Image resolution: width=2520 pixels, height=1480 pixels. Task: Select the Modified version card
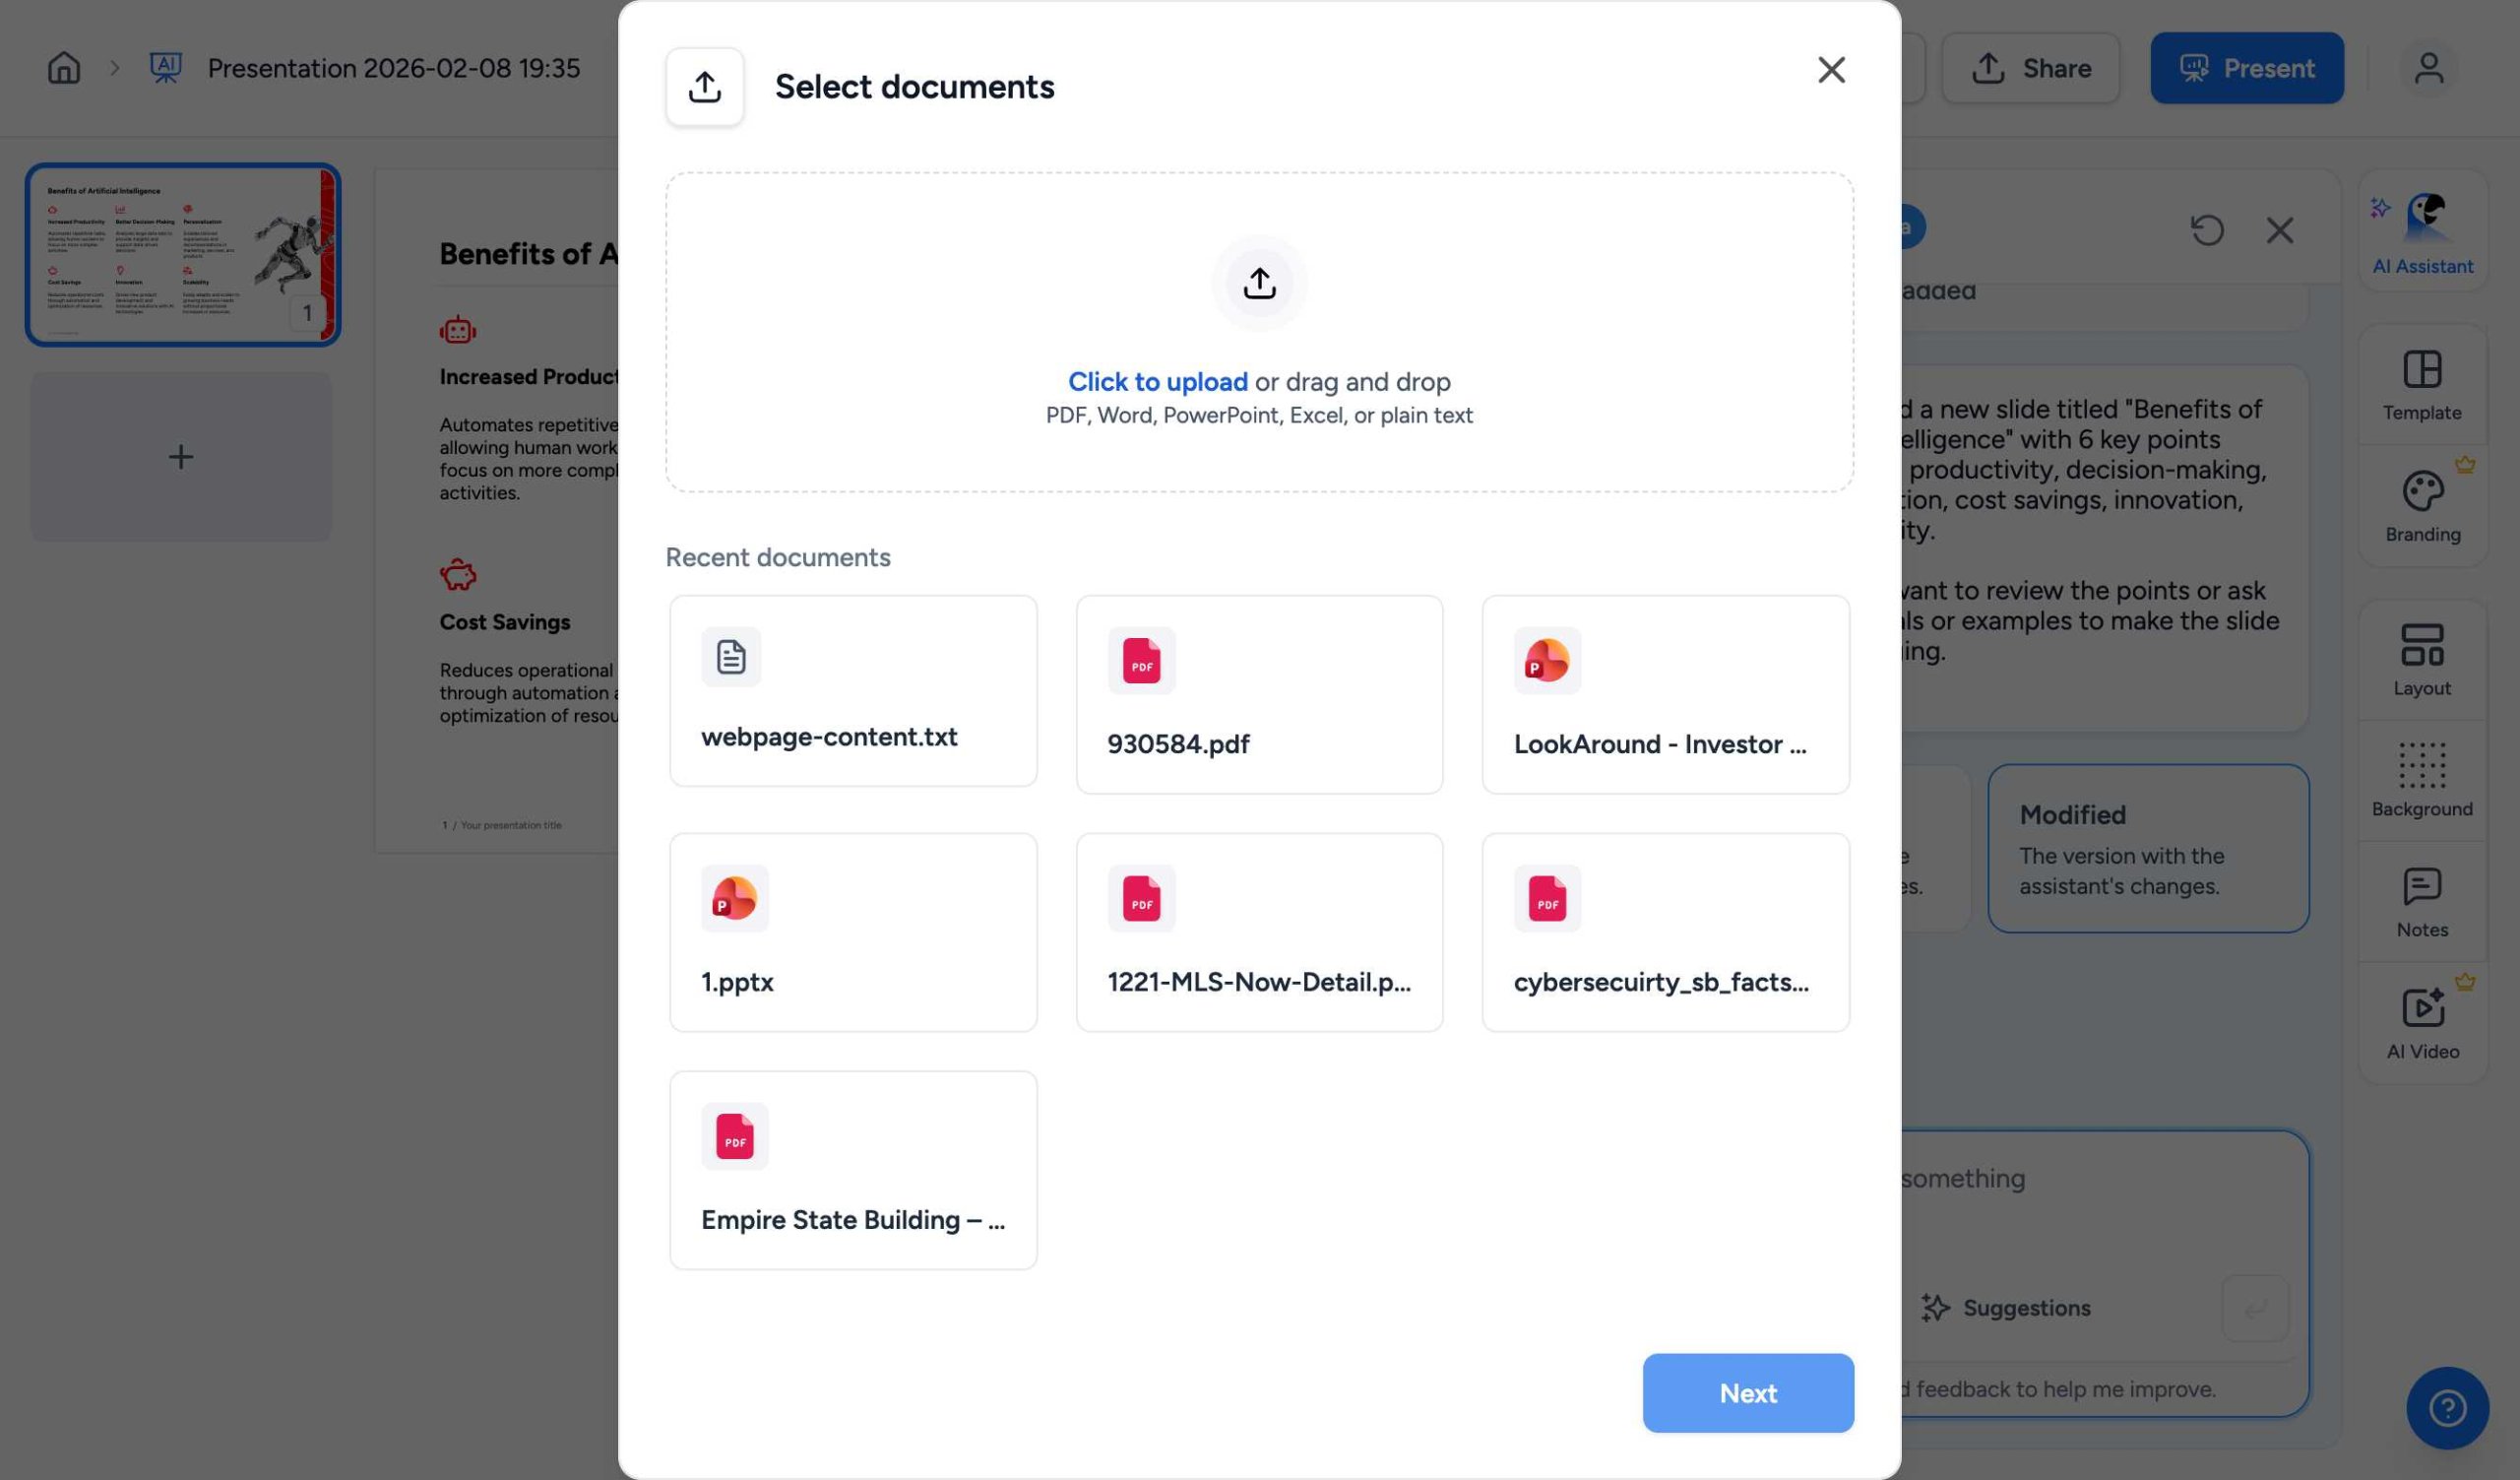[x=2148, y=848]
